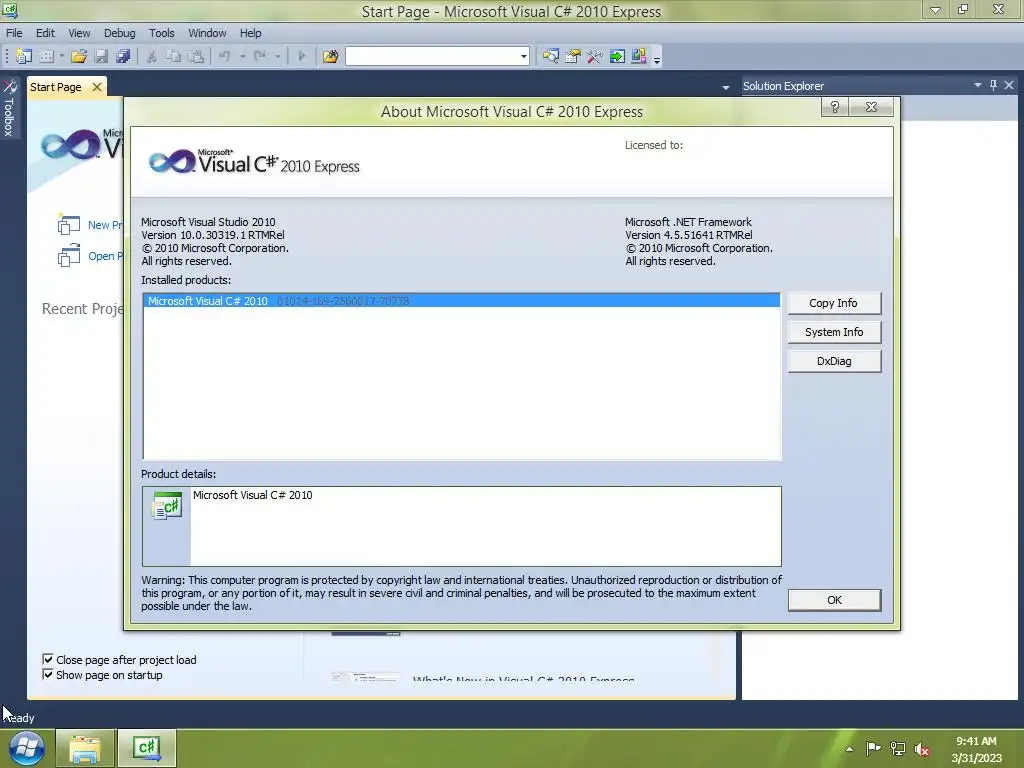Click the Solution Explorer toolbar icon
Image resolution: width=1024 pixels, height=768 pixels.
tap(551, 56)
